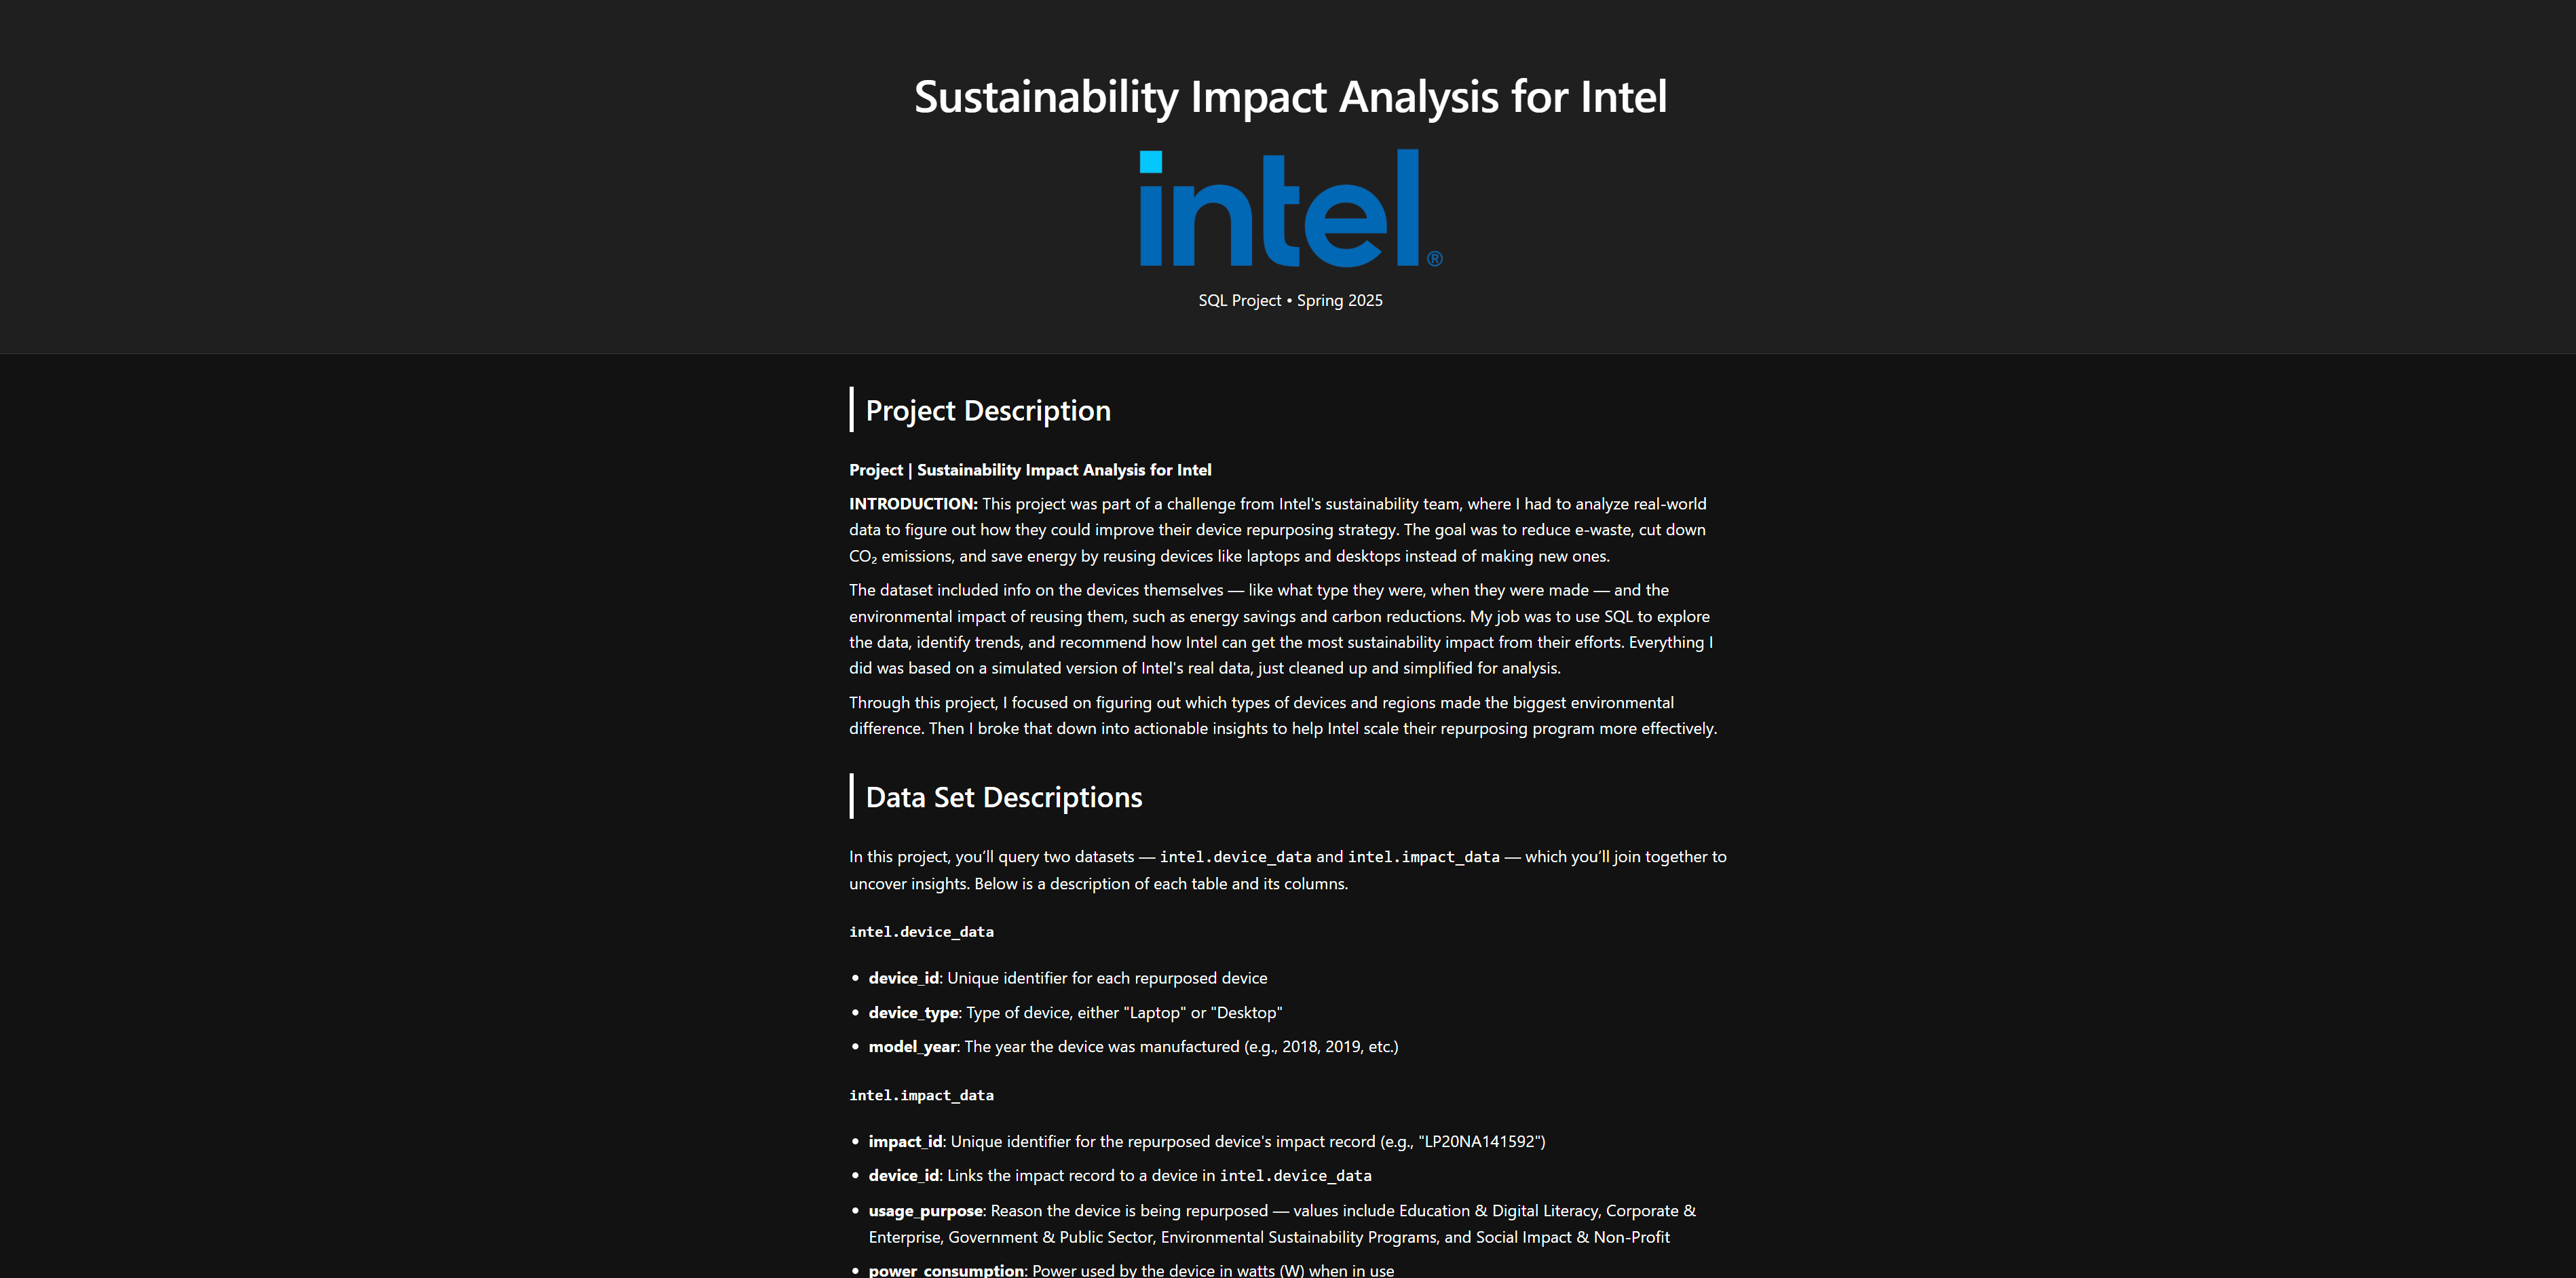Click the bold "Project | Sustainability Impact Analysis for Intel" line
The width and height of the screenshot is (2576, 1278).
(x=1030, y=470)
